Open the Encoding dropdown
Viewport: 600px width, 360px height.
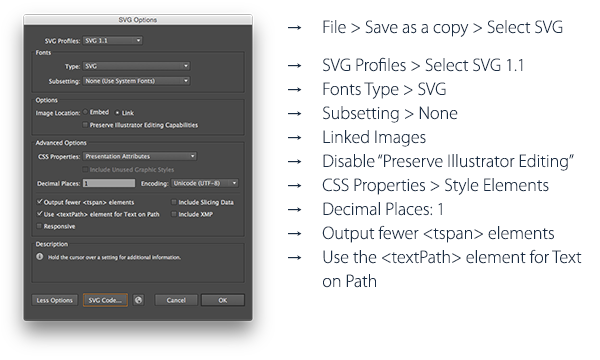[x=205, y=184]
